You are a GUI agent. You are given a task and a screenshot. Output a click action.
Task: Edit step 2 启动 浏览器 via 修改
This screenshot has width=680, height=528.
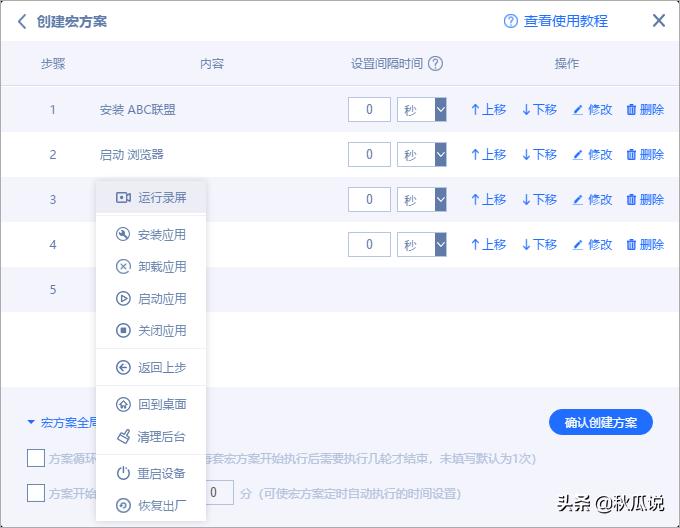click(592, 155)
